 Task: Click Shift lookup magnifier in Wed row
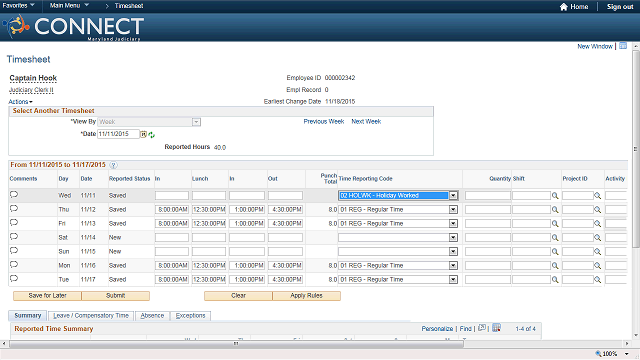pyautogui.click(x=555, y=196)
